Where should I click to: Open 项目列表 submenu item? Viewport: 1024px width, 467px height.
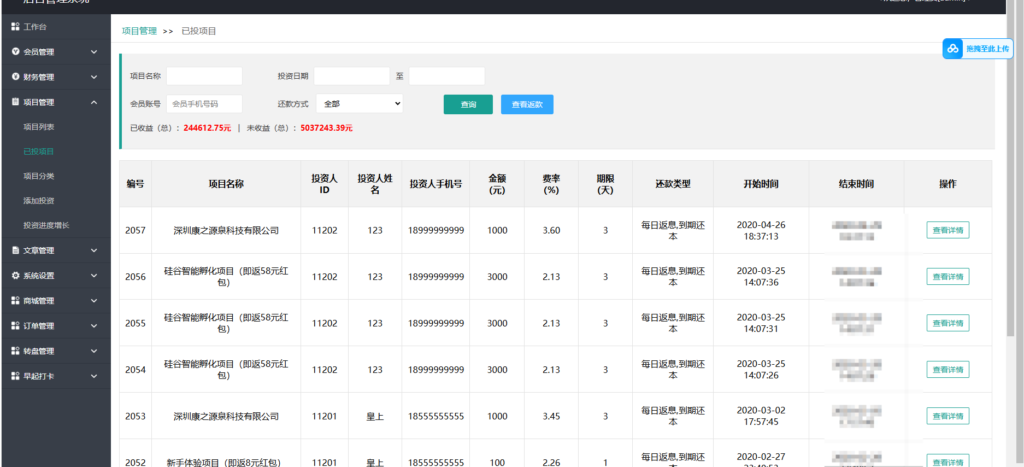point(39,127)
